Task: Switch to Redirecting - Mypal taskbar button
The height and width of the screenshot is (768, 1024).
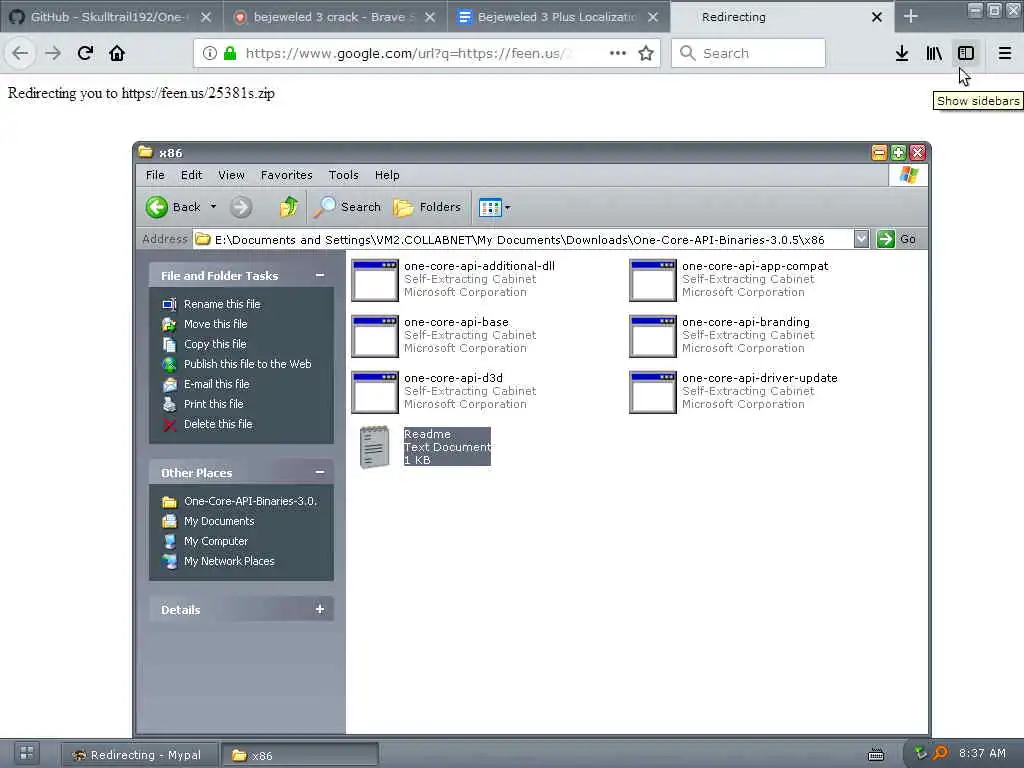Action: click(139, 755)
